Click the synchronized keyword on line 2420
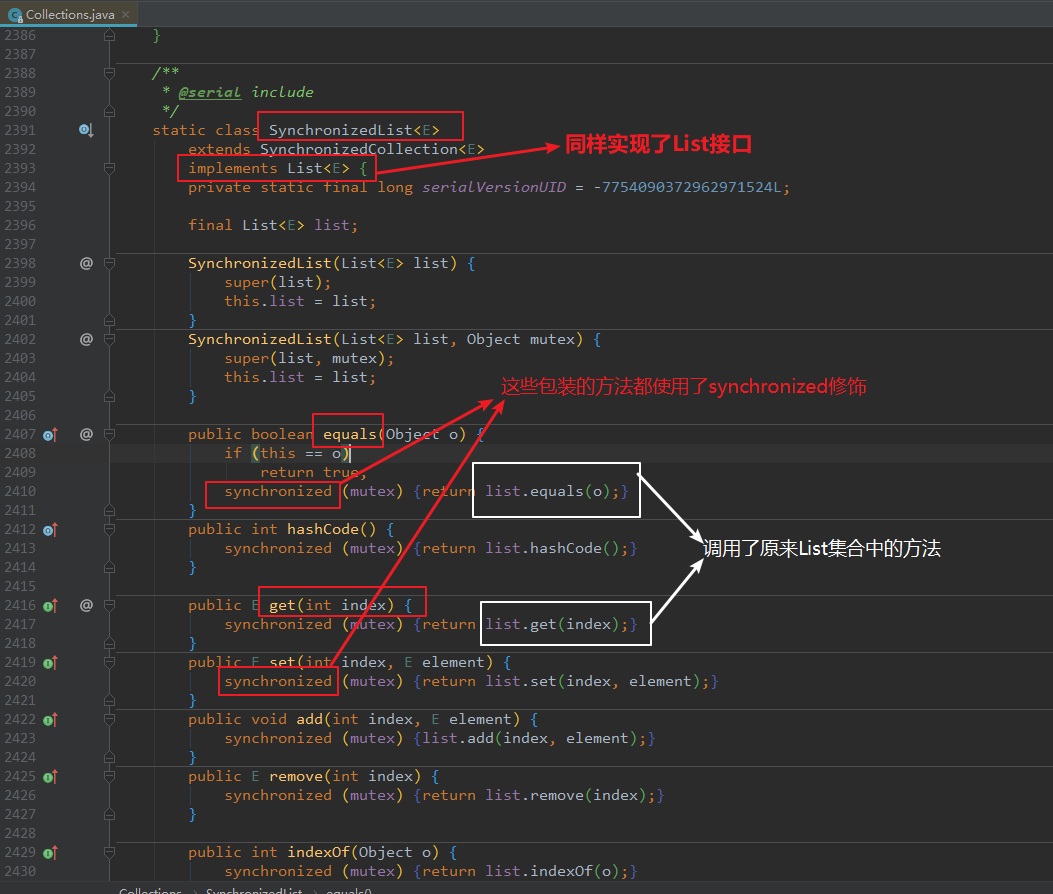This screenshot has height=894, width=1053. 278,682
